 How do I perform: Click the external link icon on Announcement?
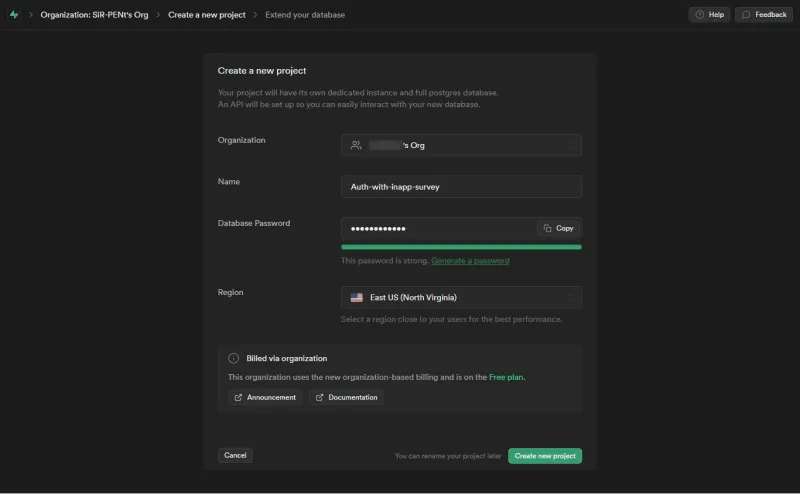[238, 397]
